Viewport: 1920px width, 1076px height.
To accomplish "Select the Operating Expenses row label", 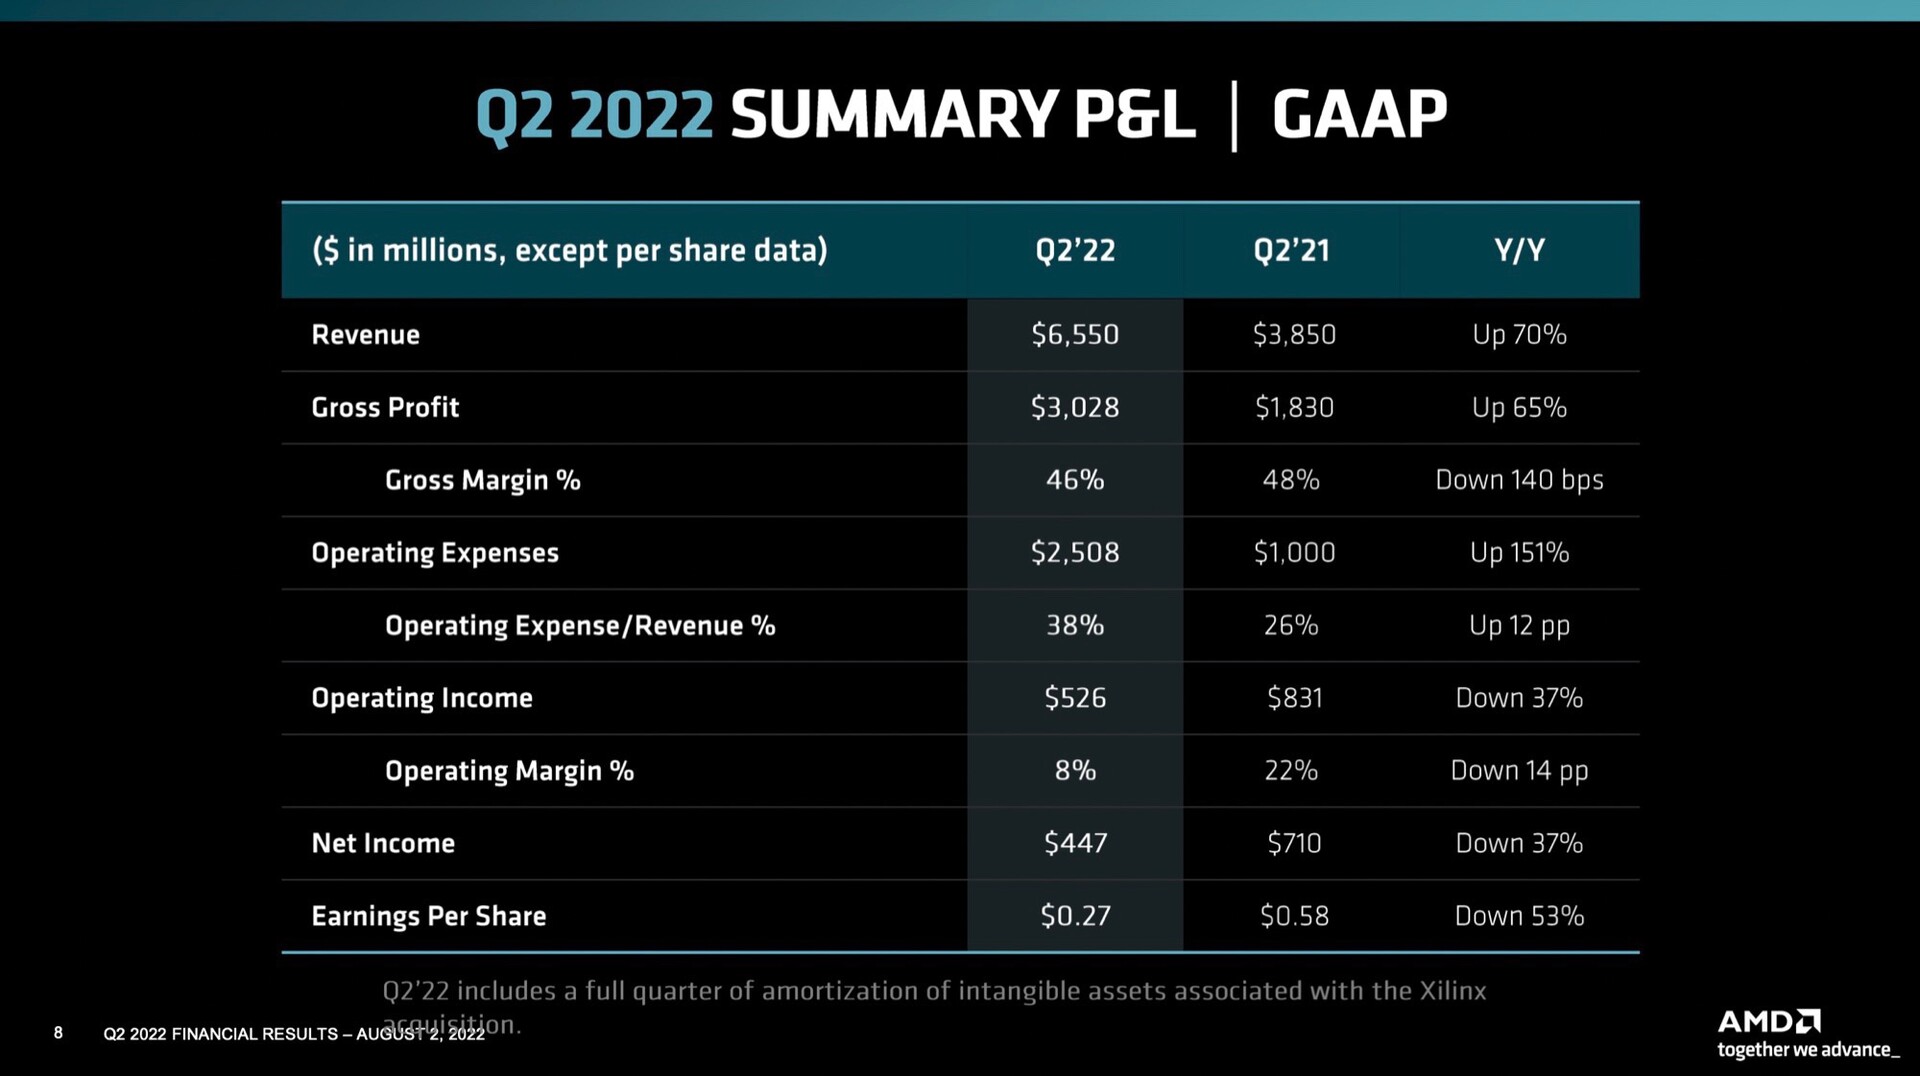I will (x=435, y=553).
